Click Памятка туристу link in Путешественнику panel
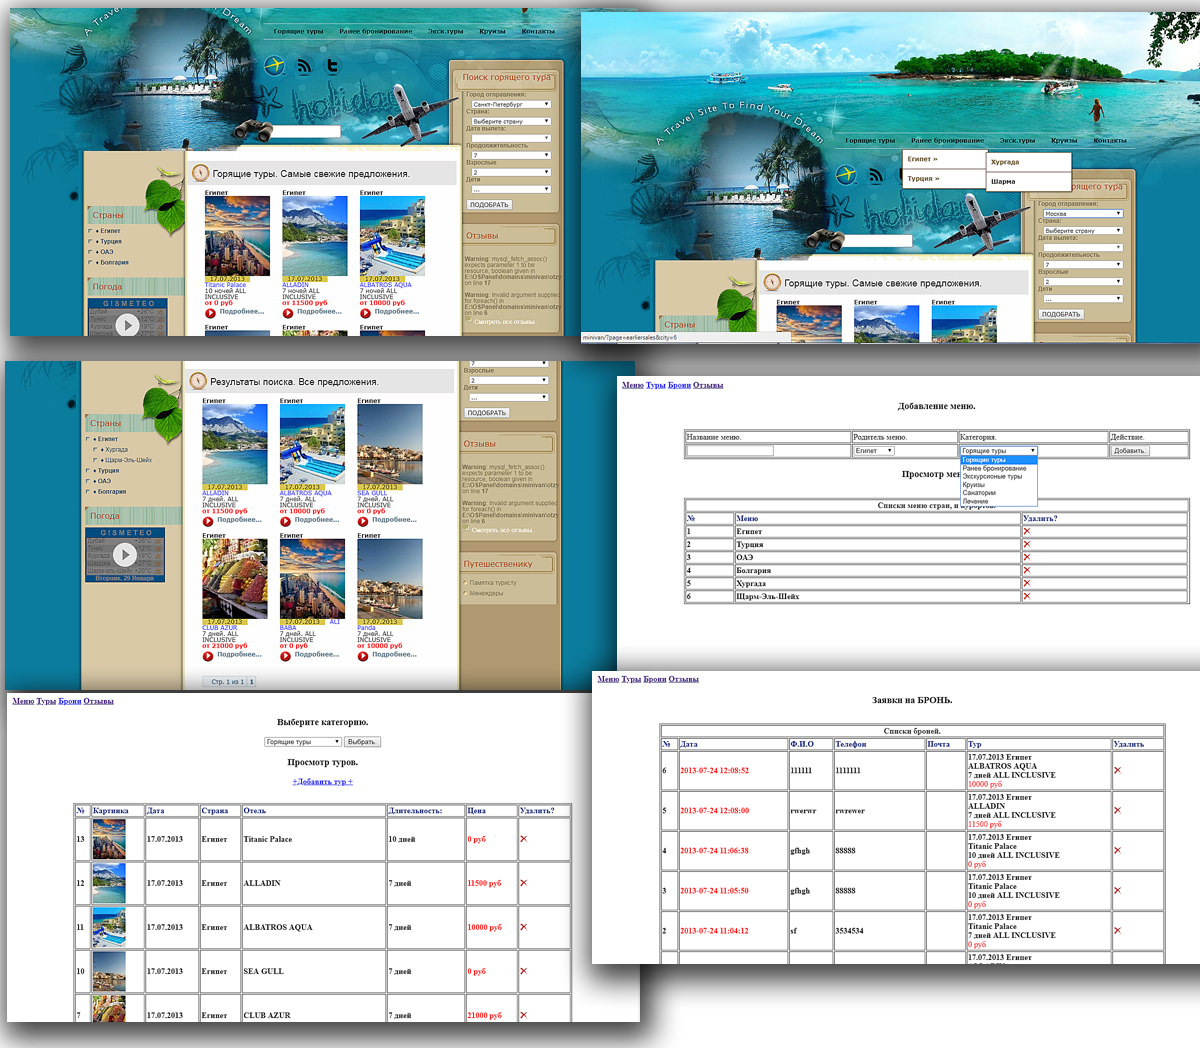This screenshot has height=1048, width=1200. pos(493,583)
